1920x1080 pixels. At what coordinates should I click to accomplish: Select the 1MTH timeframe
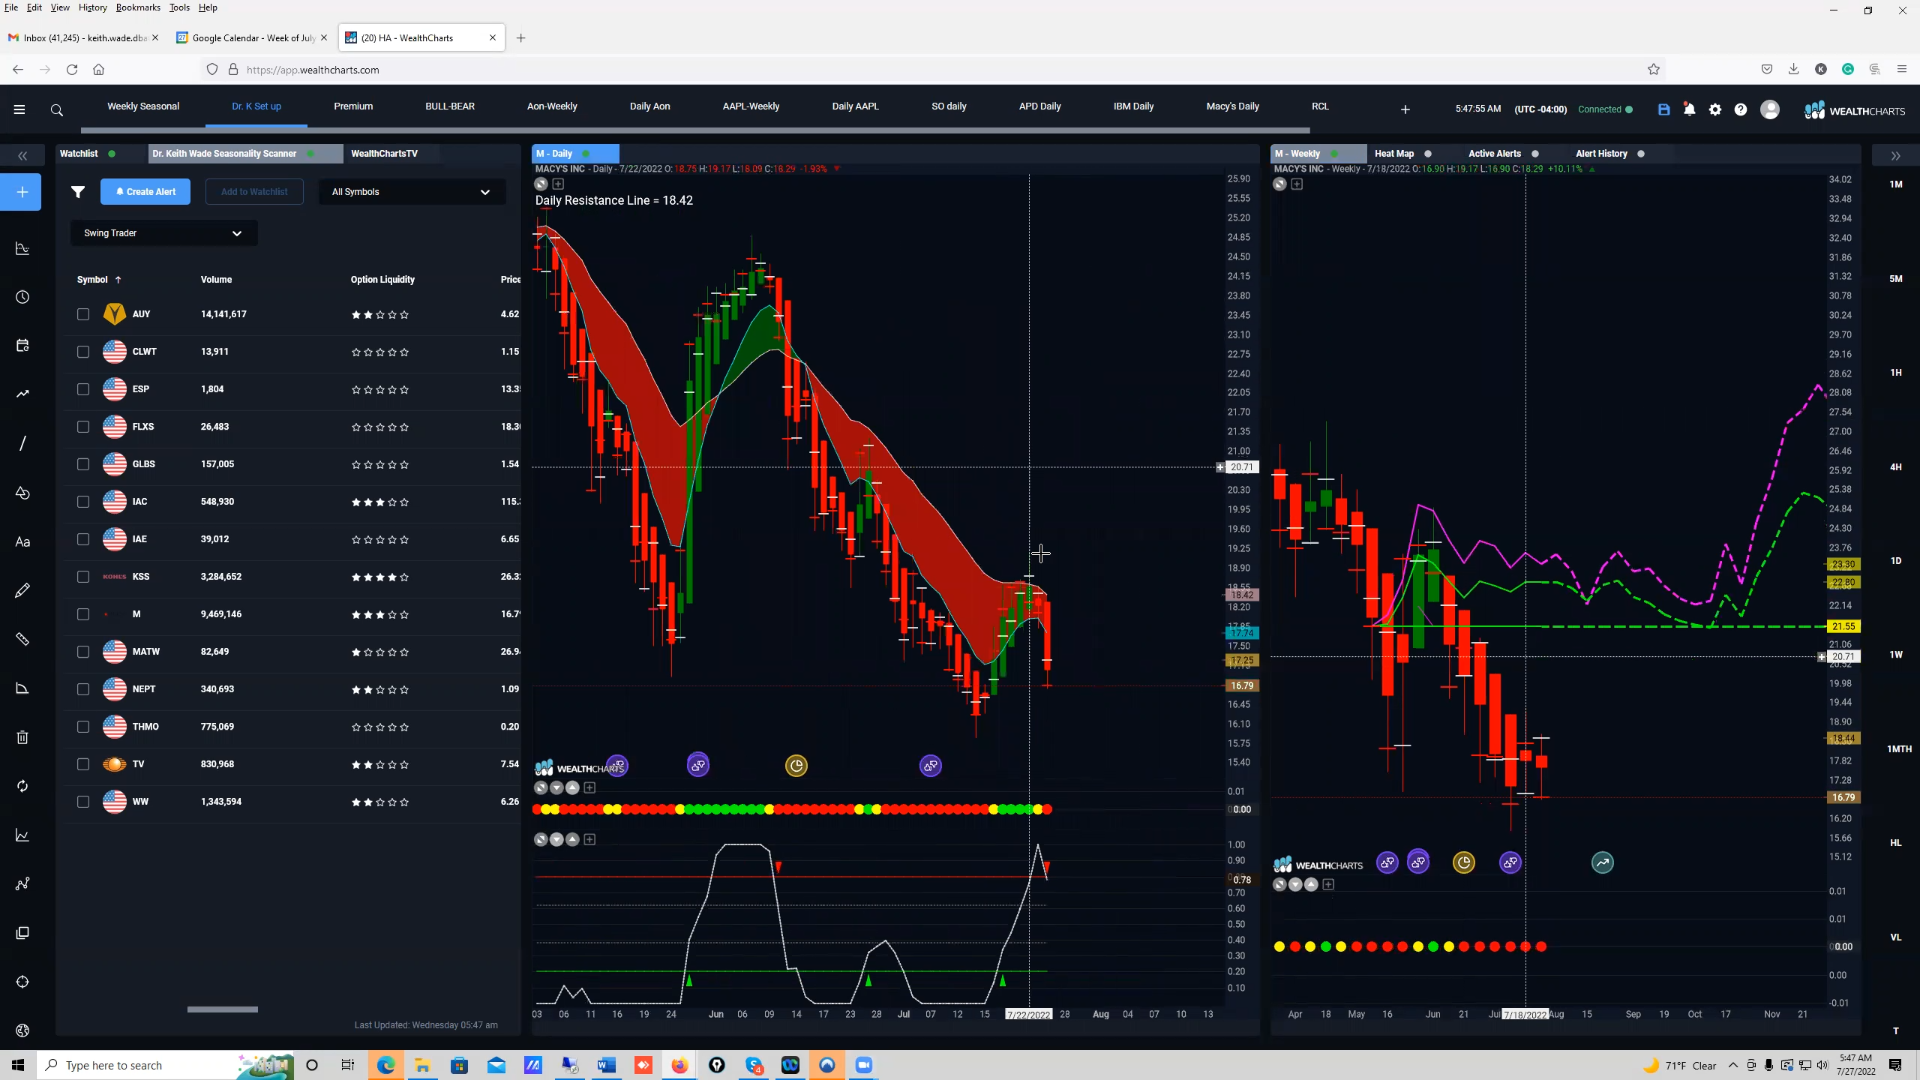tap(1898, 749)
